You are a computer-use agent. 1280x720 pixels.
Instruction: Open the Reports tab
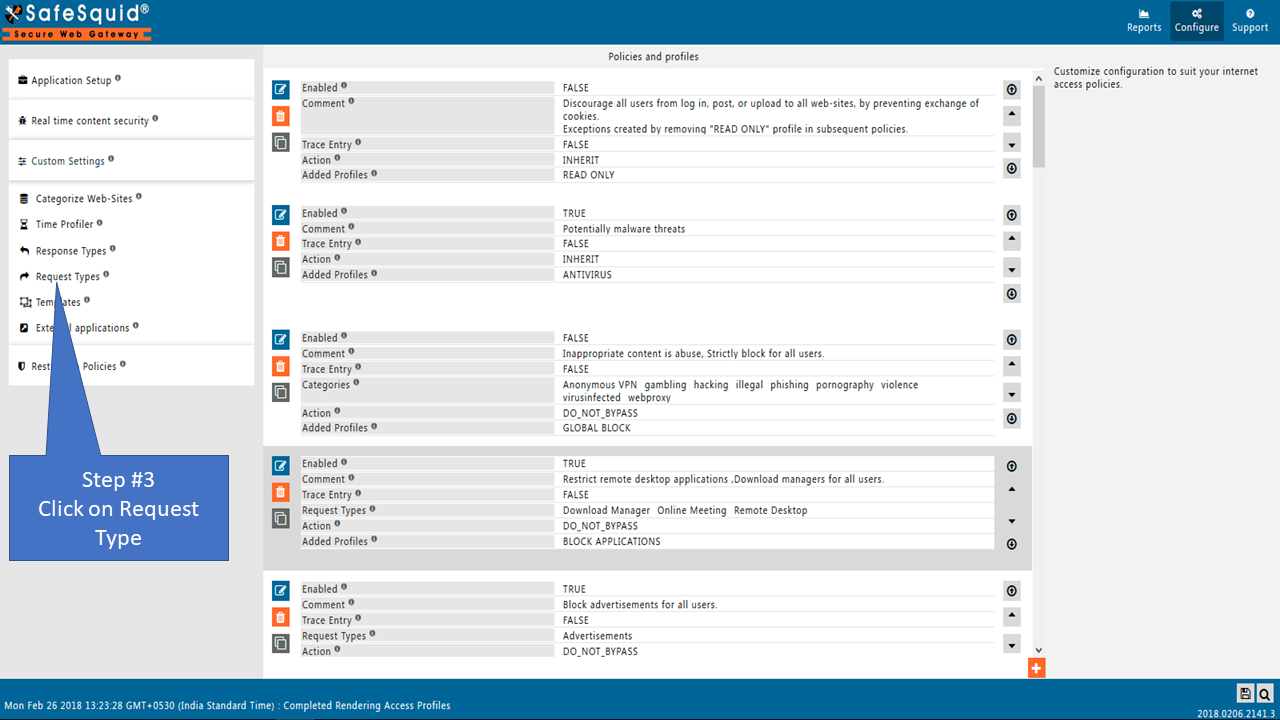(x=1144, y=20)
